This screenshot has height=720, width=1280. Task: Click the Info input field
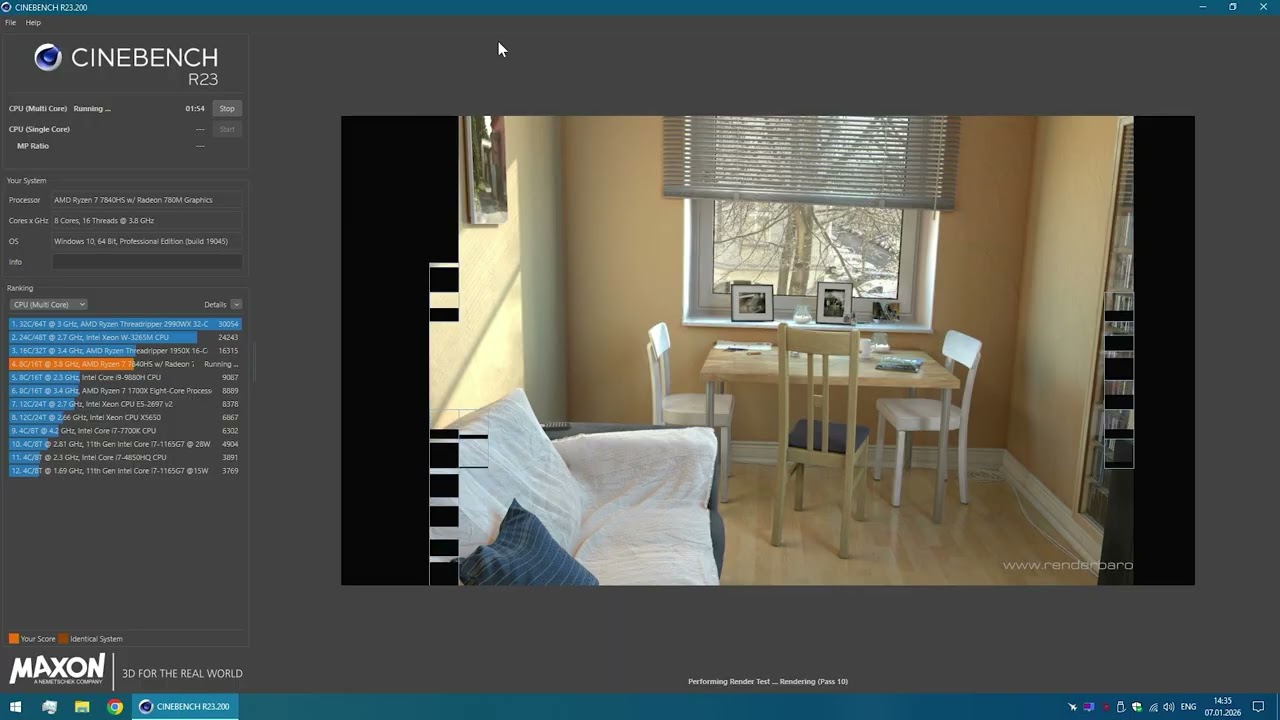(147, 262)
